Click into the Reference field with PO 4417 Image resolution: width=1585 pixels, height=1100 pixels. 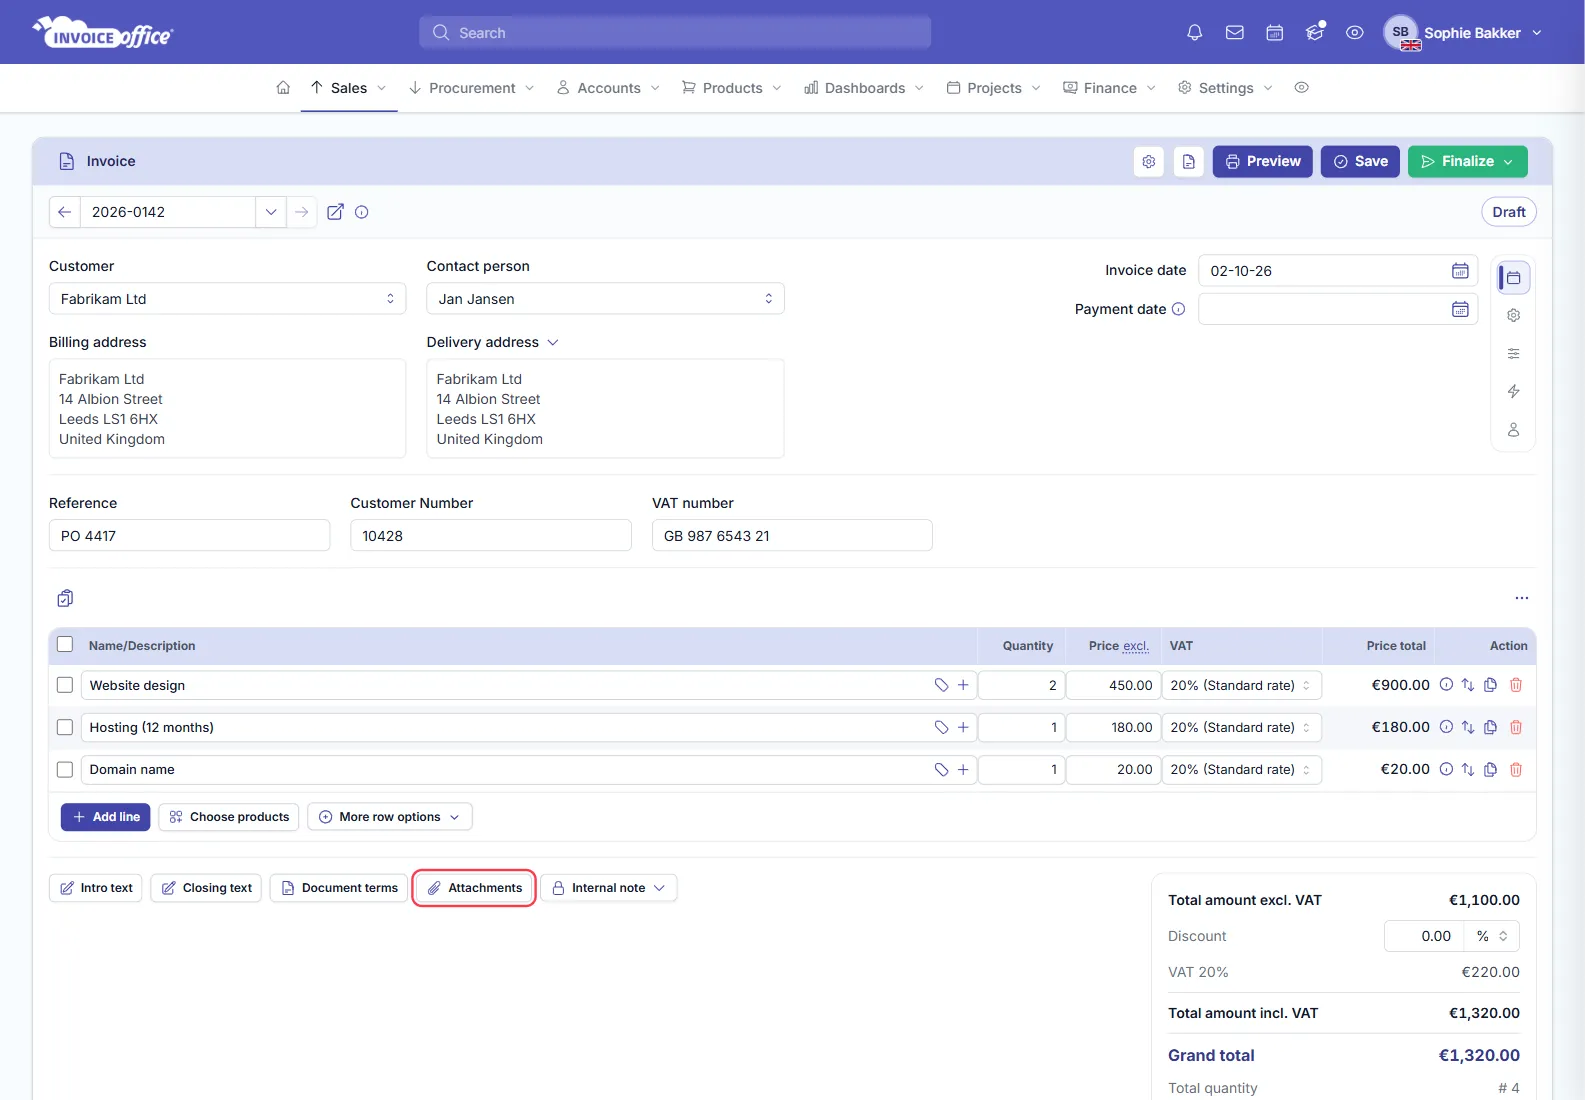(189, 535)
